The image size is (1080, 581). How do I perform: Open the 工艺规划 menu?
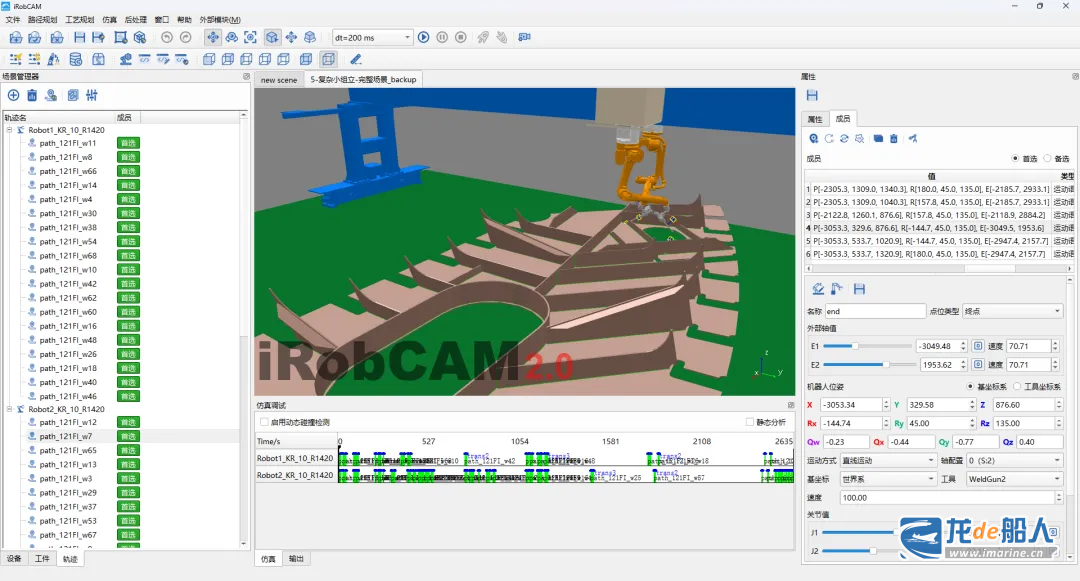(79, 20)
